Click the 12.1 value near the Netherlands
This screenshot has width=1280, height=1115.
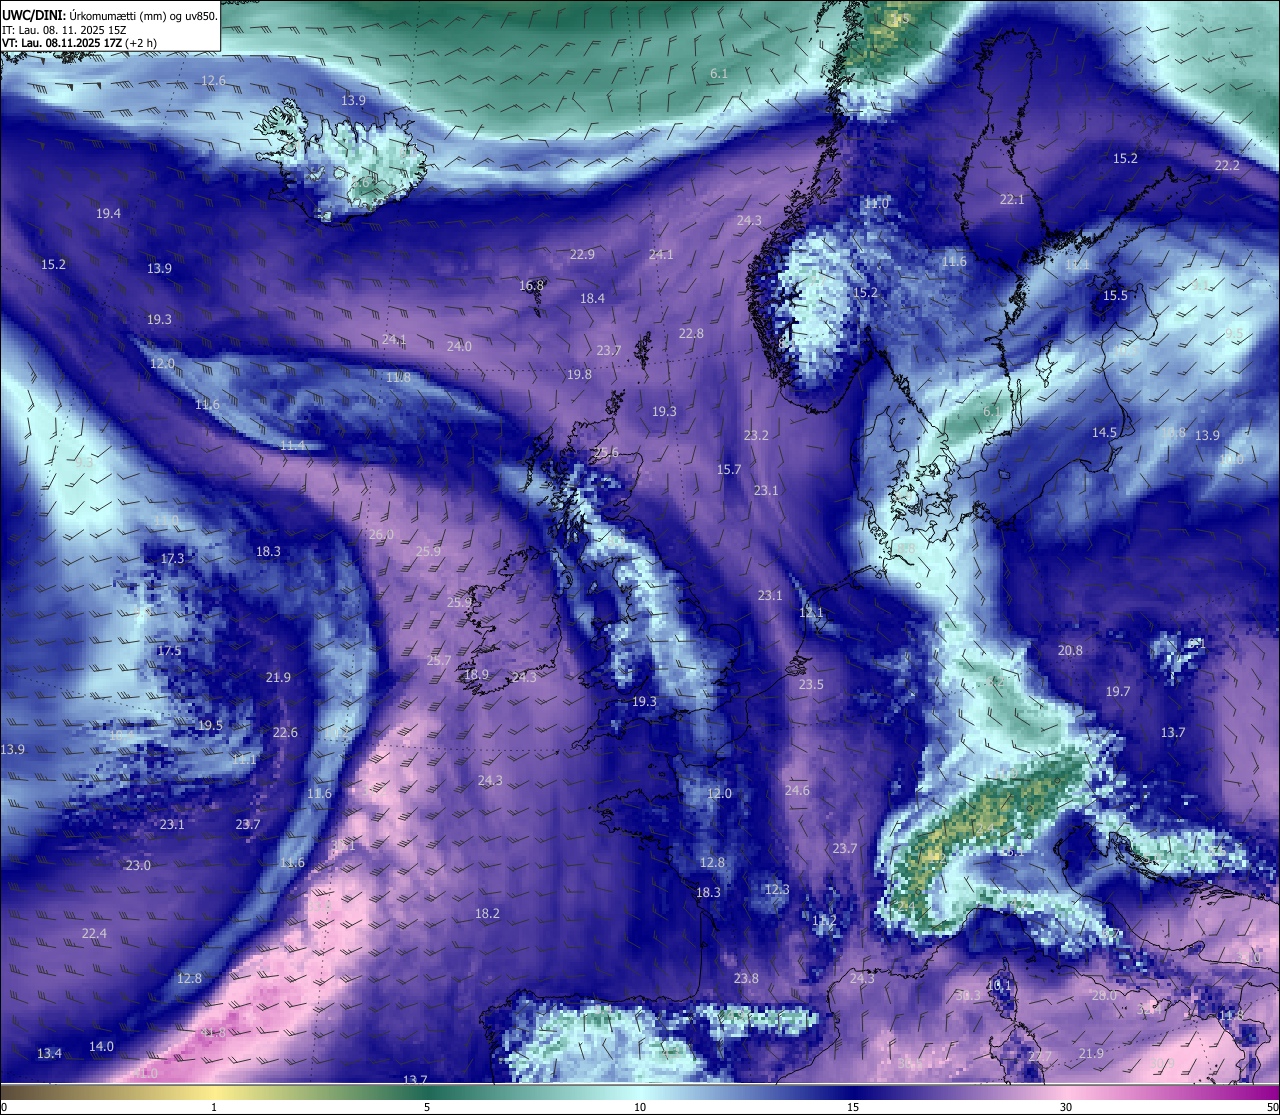pyautogui.click(x=811, y=612)
